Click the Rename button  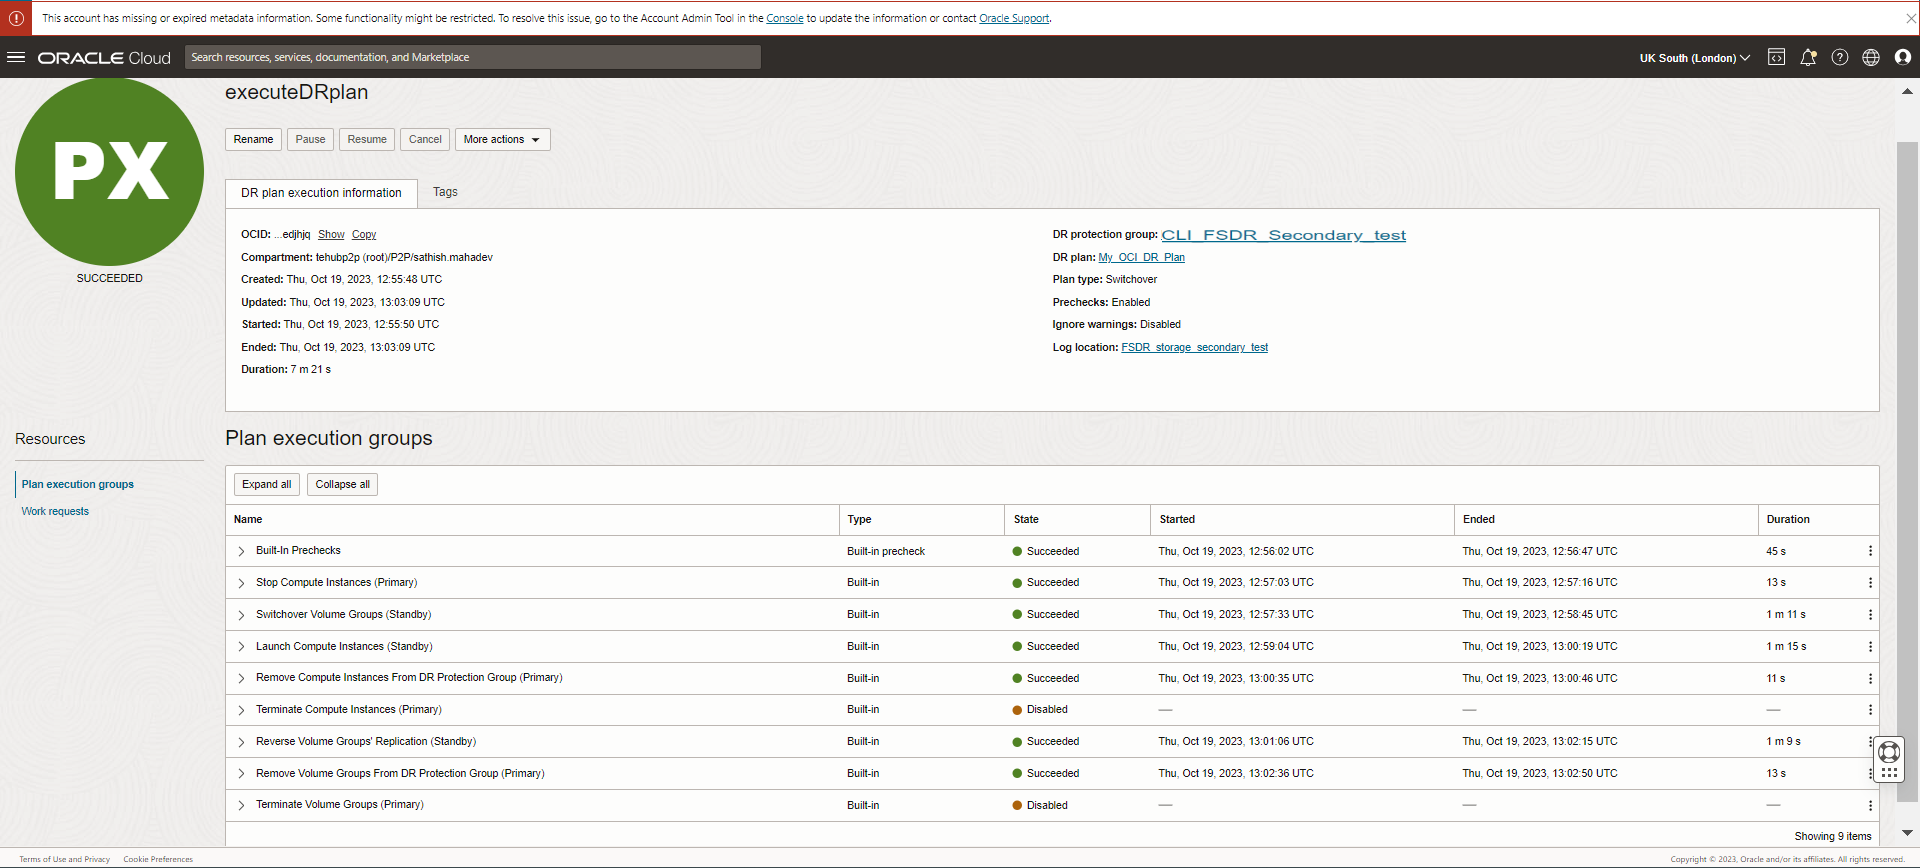[x=253, y=140]
